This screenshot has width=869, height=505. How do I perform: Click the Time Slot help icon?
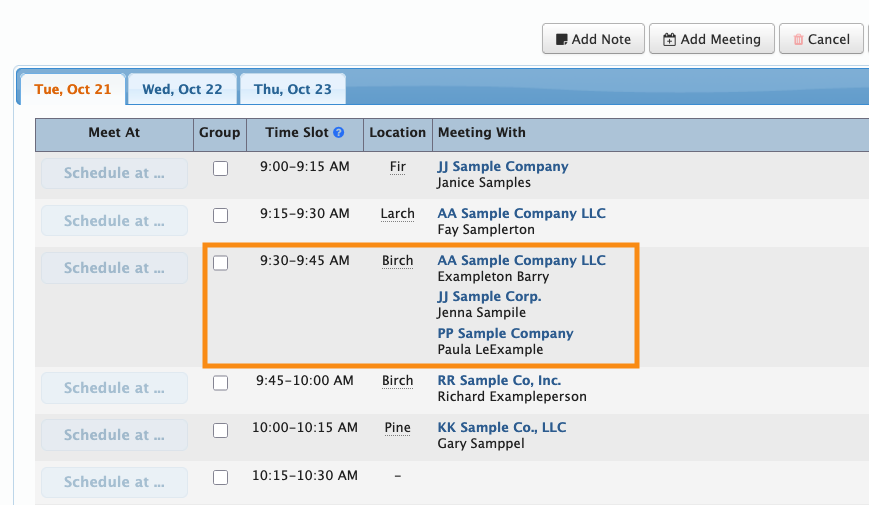click(339, 133)
